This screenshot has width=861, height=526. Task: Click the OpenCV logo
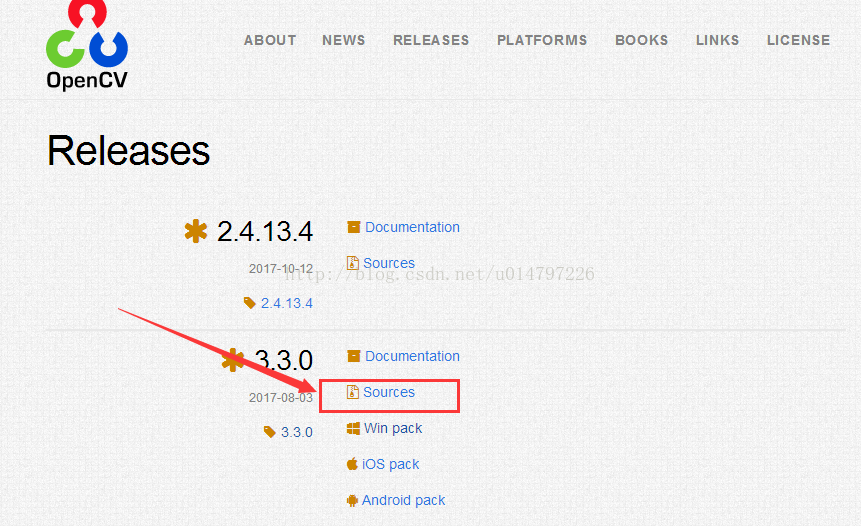coord(87,45)
